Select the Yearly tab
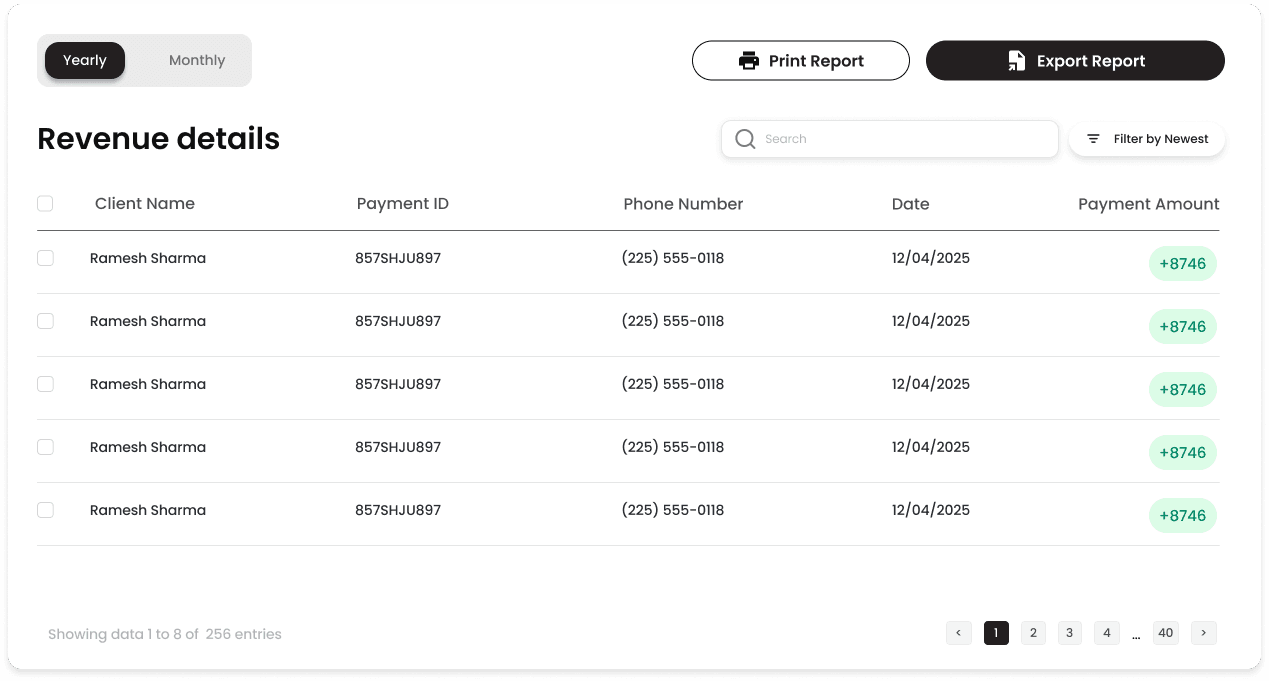Viewport: 1269px width, 681px height. tap(84, 60)
